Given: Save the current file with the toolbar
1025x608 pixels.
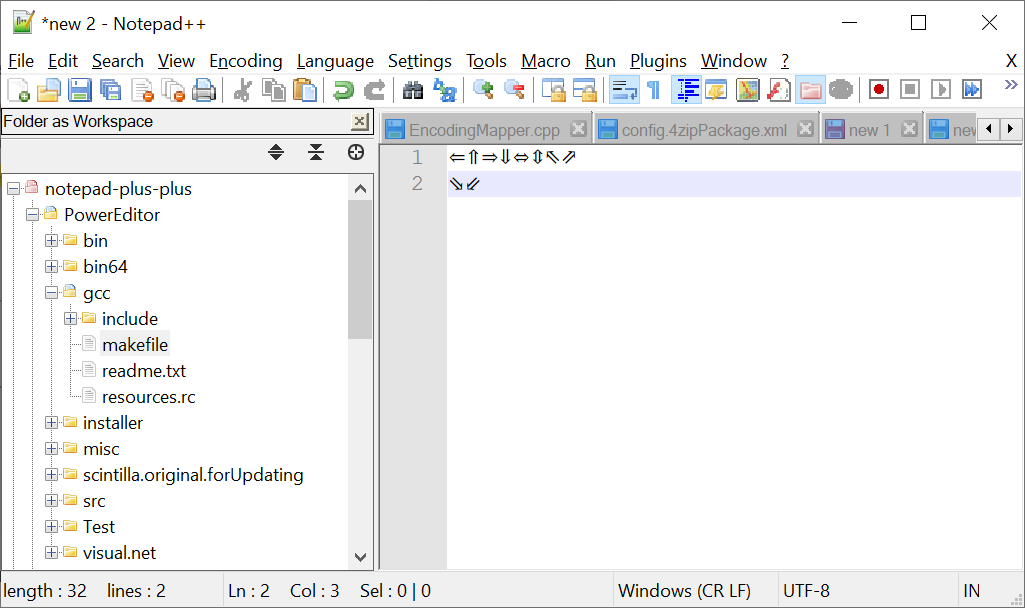Looking at the screenshot, I should (x=80, y=90).
